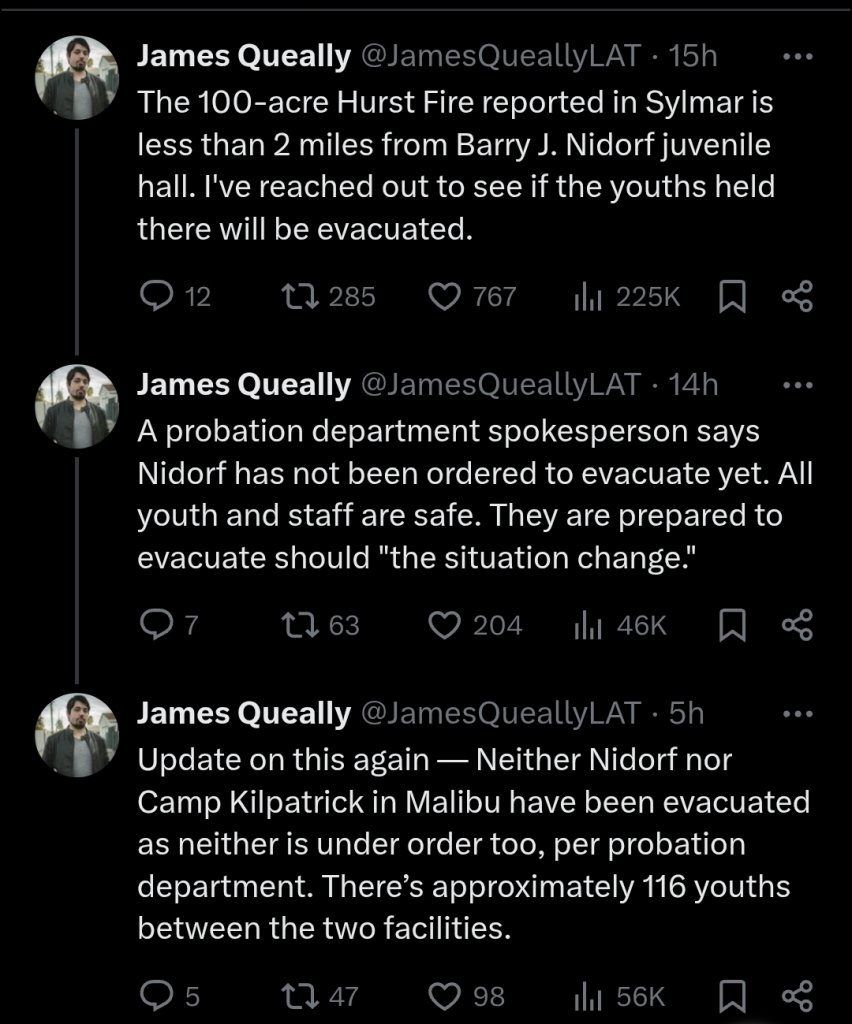This screenshot has height=1024, width=852.
Task: Open more options on the 5h tweet
Action: coord(797,713)
